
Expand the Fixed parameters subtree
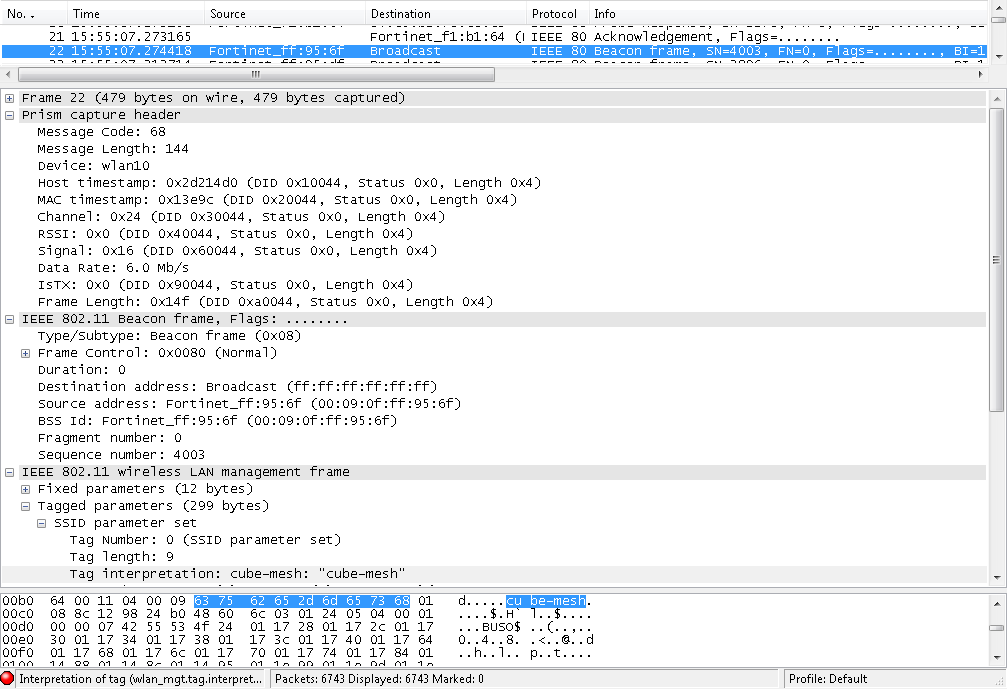coord(24,488)
